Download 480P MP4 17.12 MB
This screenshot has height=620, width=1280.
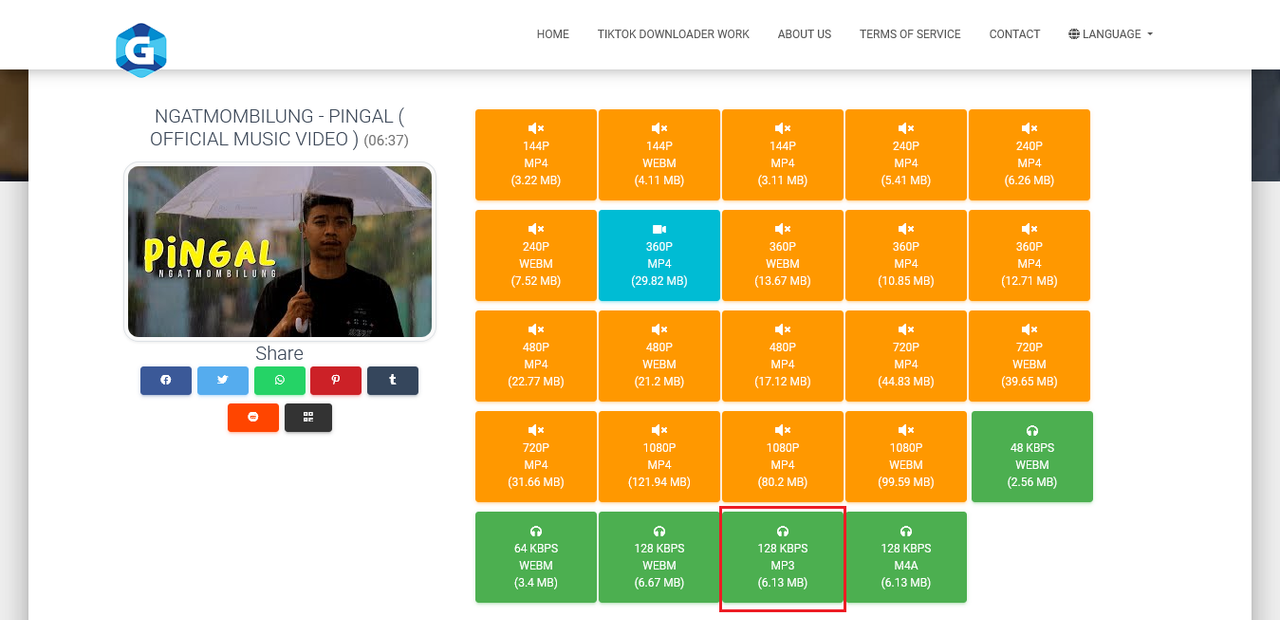tap(783, 356)
